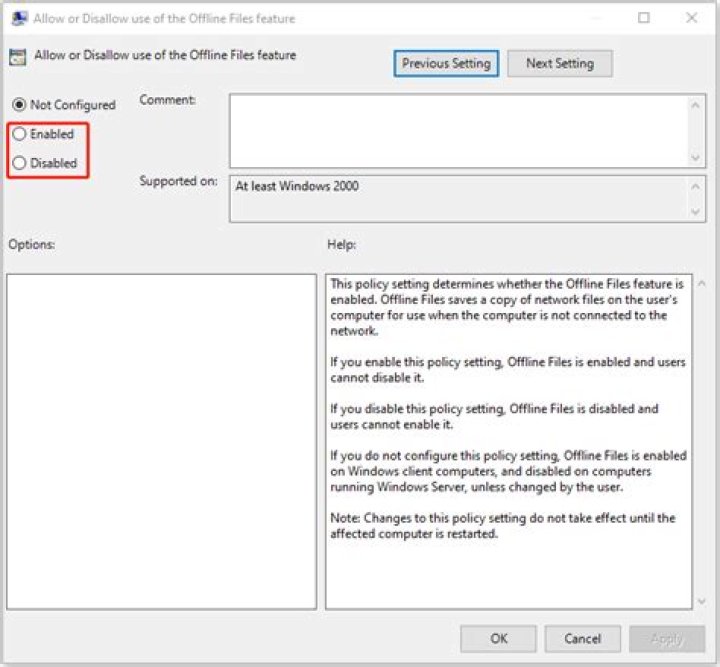Viewport: 720px width, 667px height.
Task: Click the Comment box scroll down arrow
Action: (x=696, y=157)
